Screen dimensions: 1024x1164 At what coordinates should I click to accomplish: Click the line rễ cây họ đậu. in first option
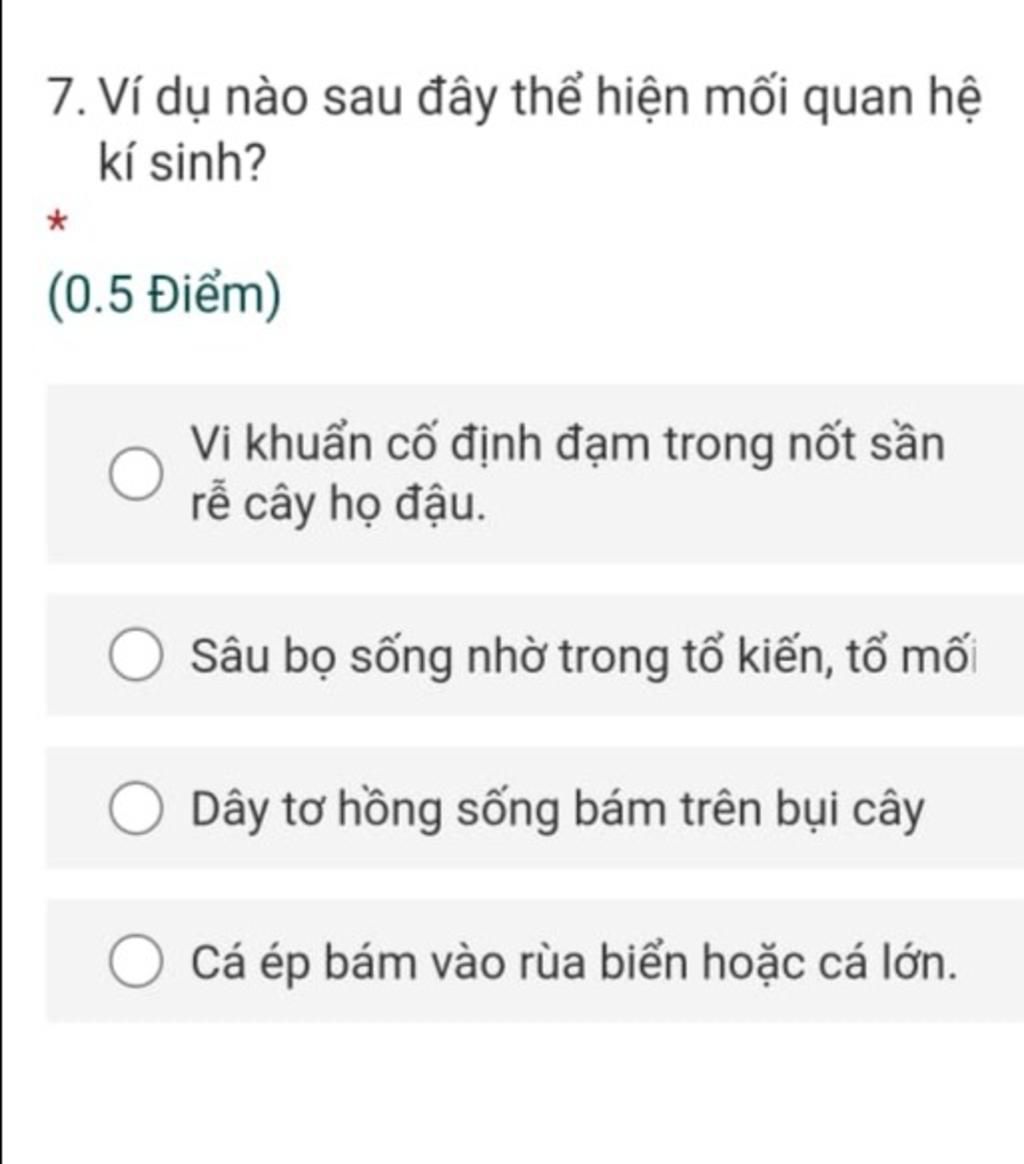click(339, 506)
